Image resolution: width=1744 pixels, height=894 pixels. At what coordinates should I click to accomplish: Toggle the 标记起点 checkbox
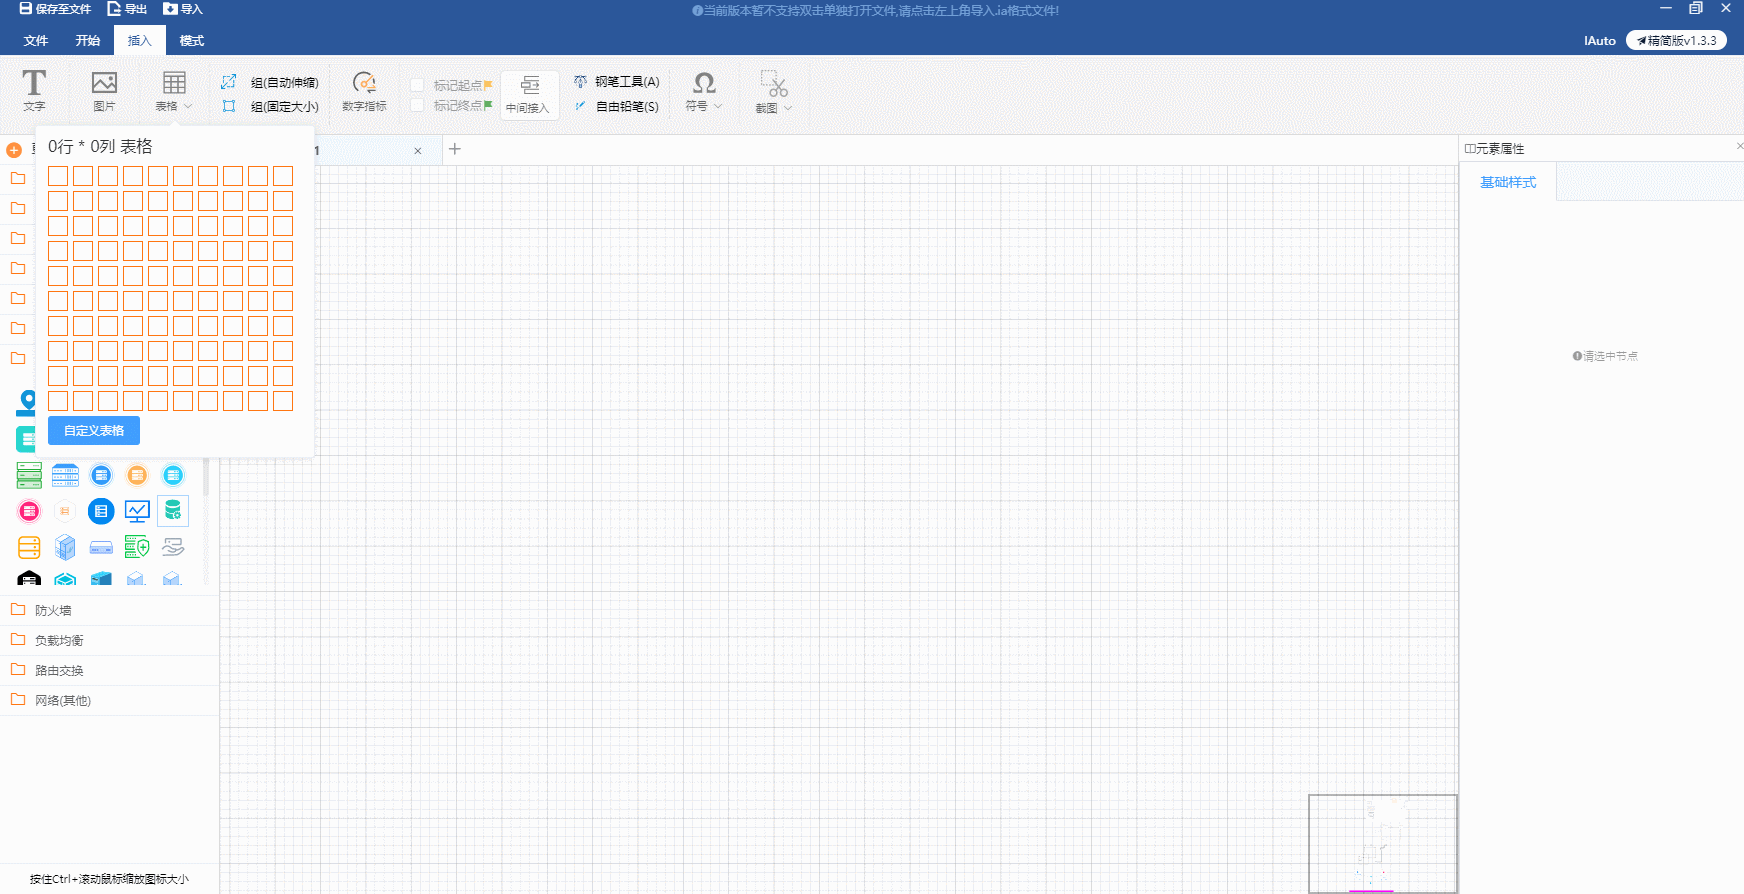tap(418, 85)
